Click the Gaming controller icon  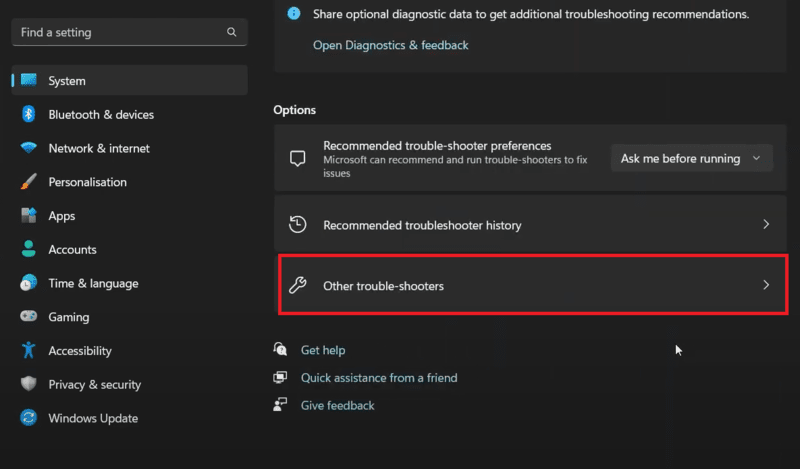click(x=29, y=317)
